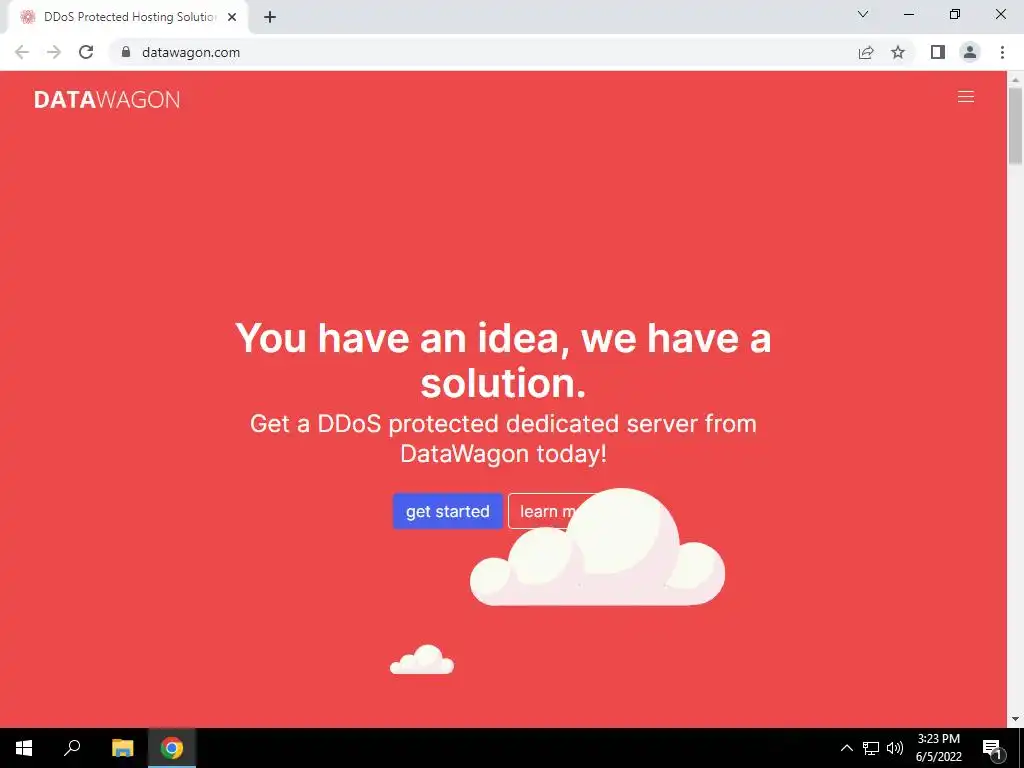1024x768 pixels.
Task: Open a new browser tab
Action: tap(270, 17)
